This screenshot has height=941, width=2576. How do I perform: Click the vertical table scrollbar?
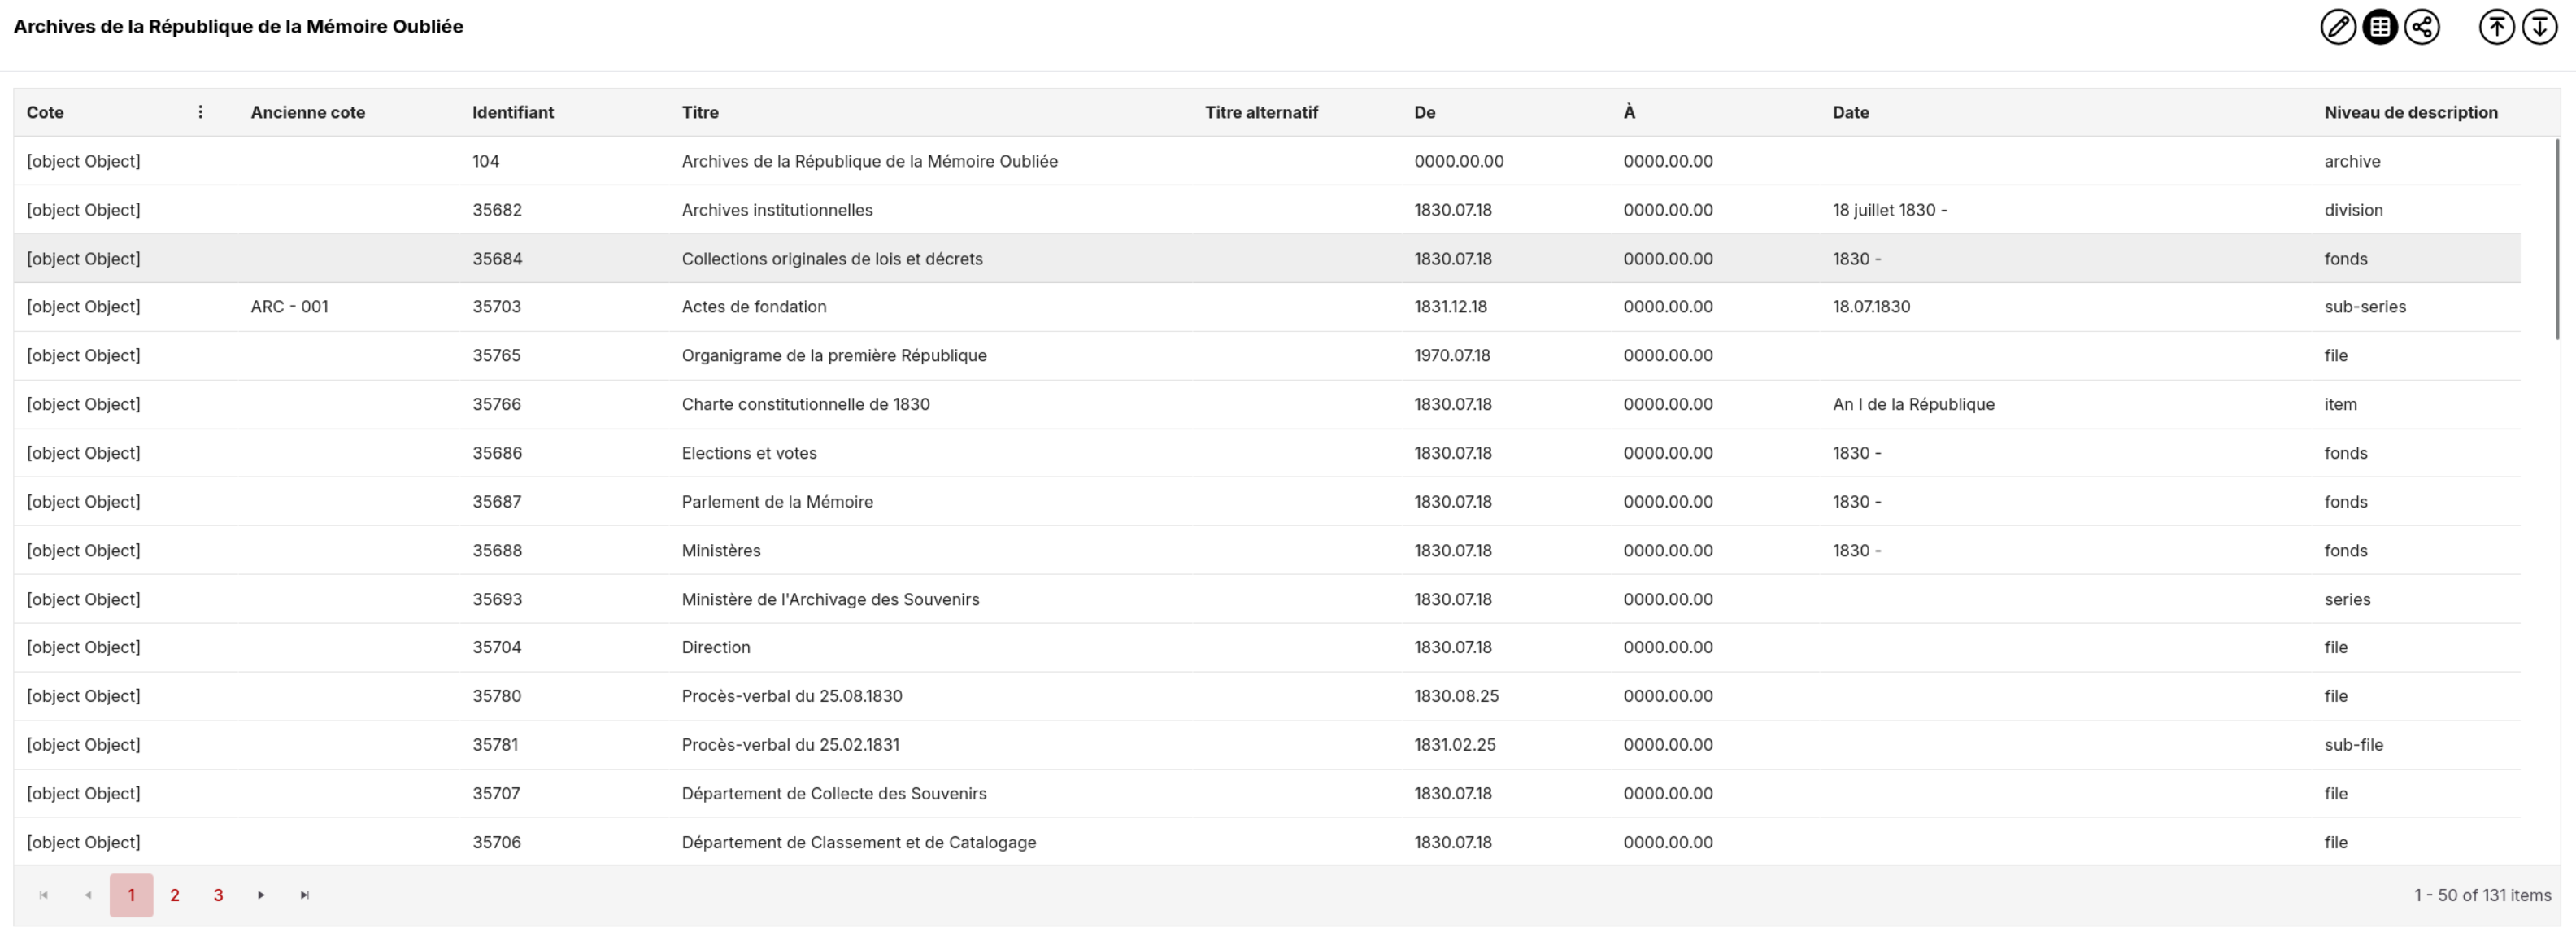pyautogui.click(x=2557, y=240)
